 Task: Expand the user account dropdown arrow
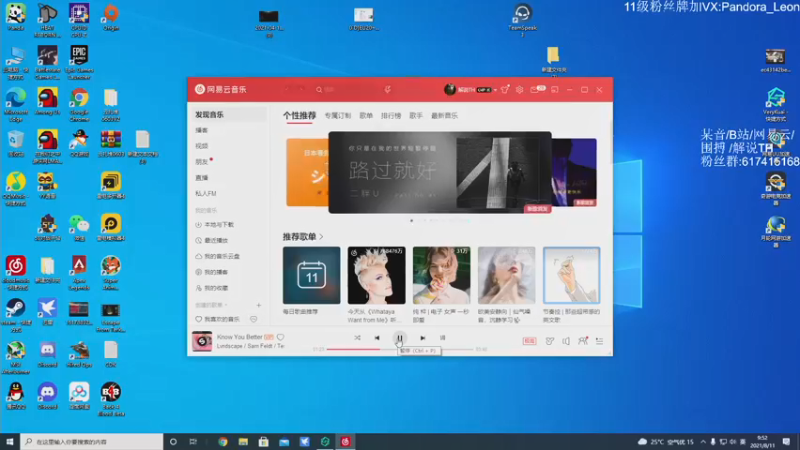pyautogui.click(x=495, y=90)
